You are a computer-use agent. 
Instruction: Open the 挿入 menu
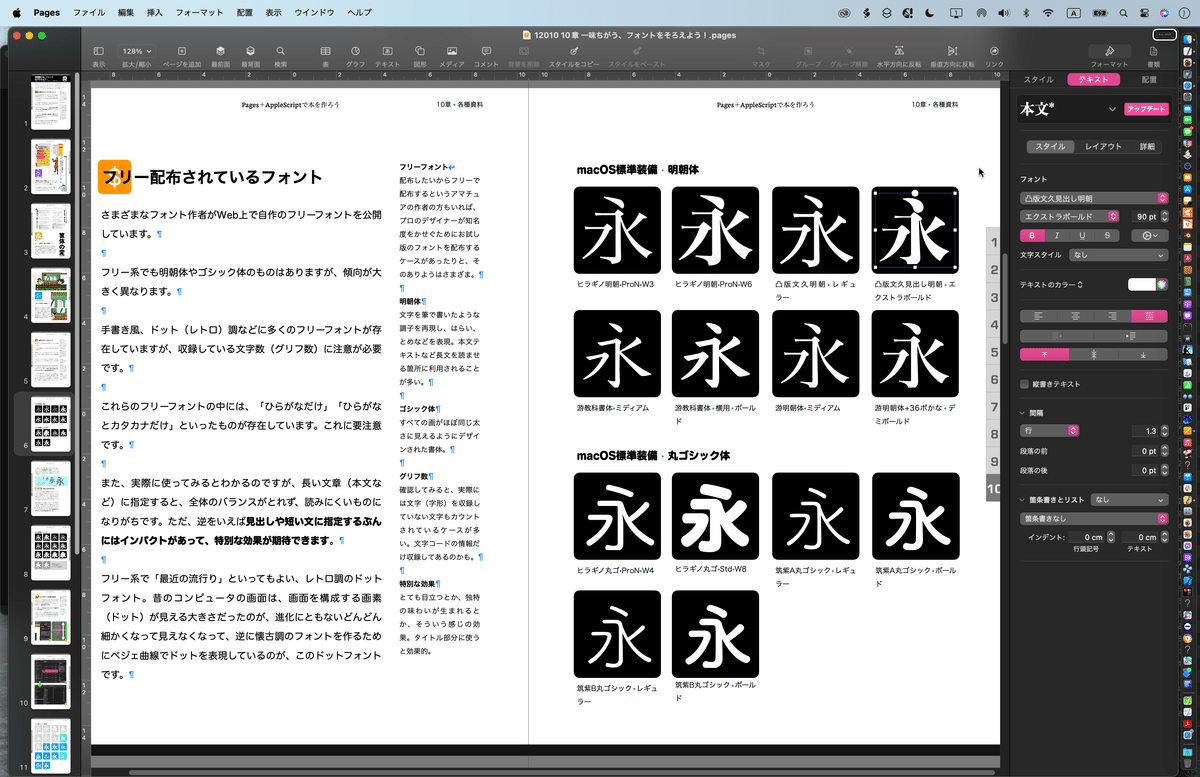tap(155, 13)
